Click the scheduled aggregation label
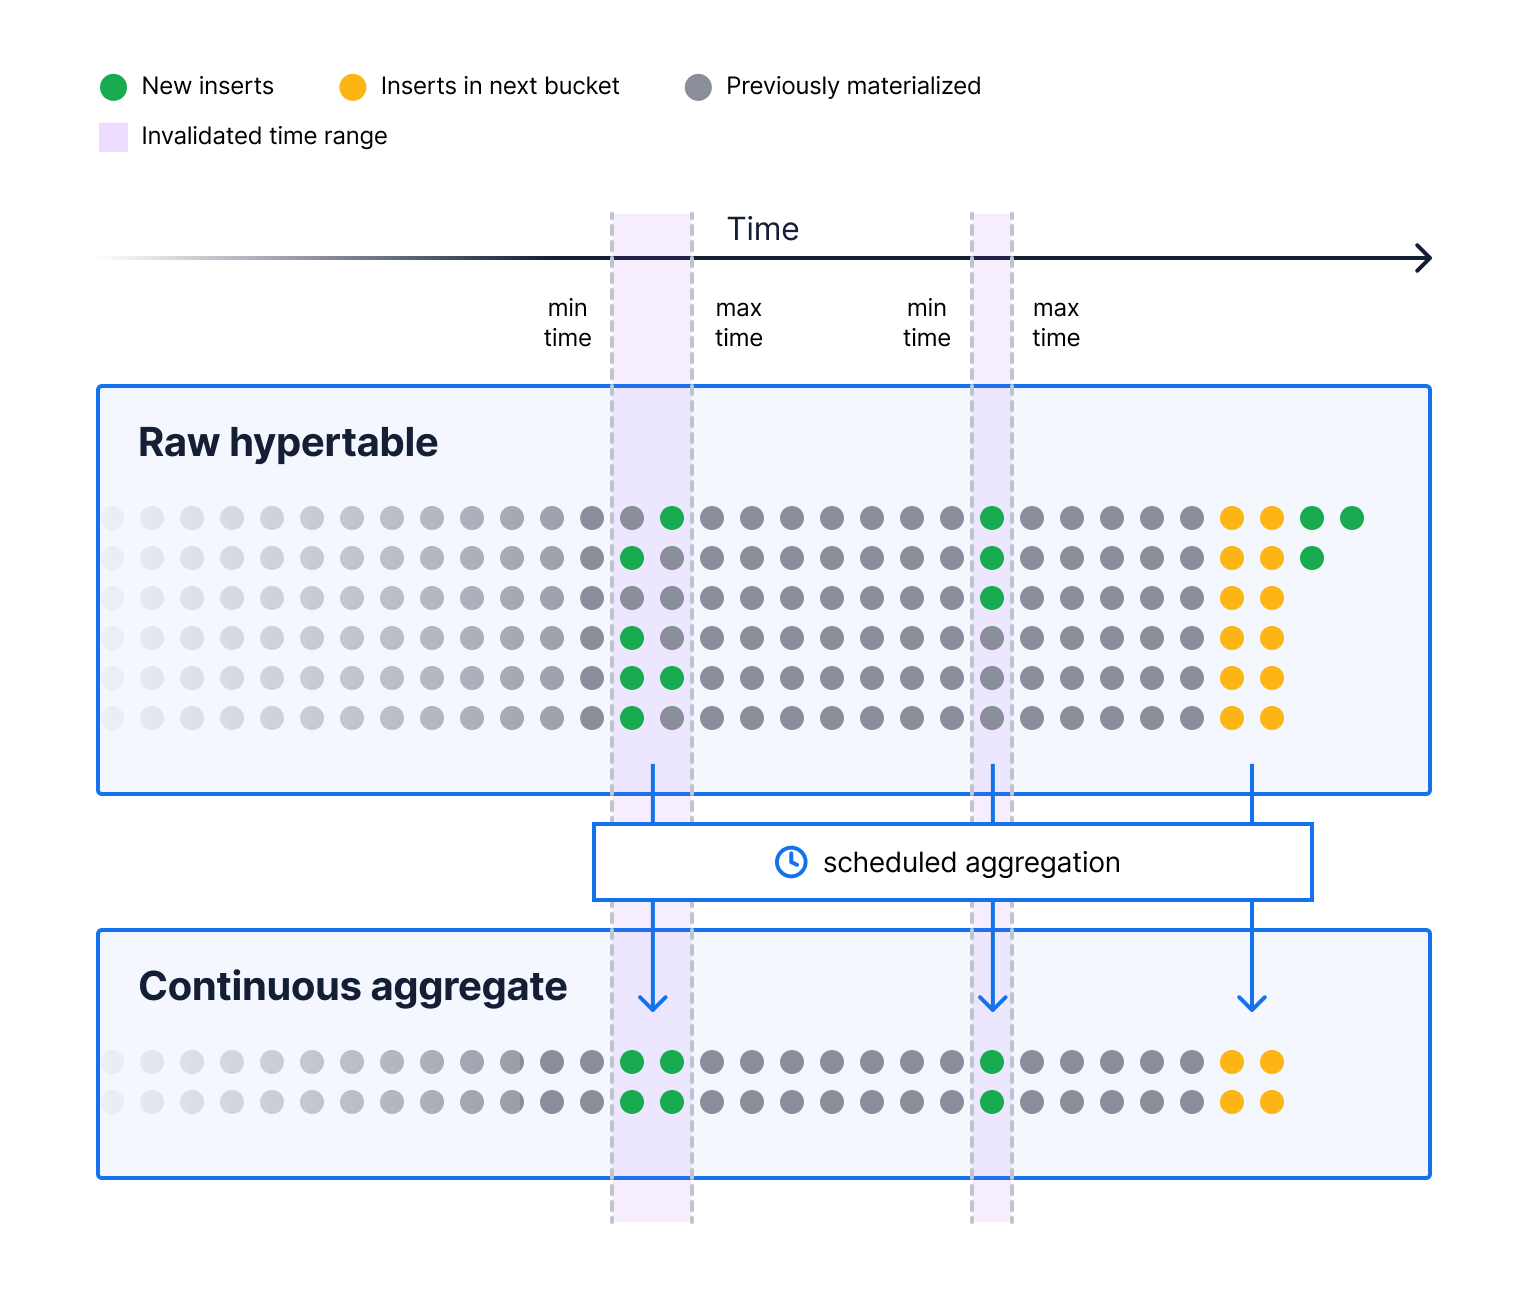The width and height of the screenshot is (1526, 1312). pos(971,862)
